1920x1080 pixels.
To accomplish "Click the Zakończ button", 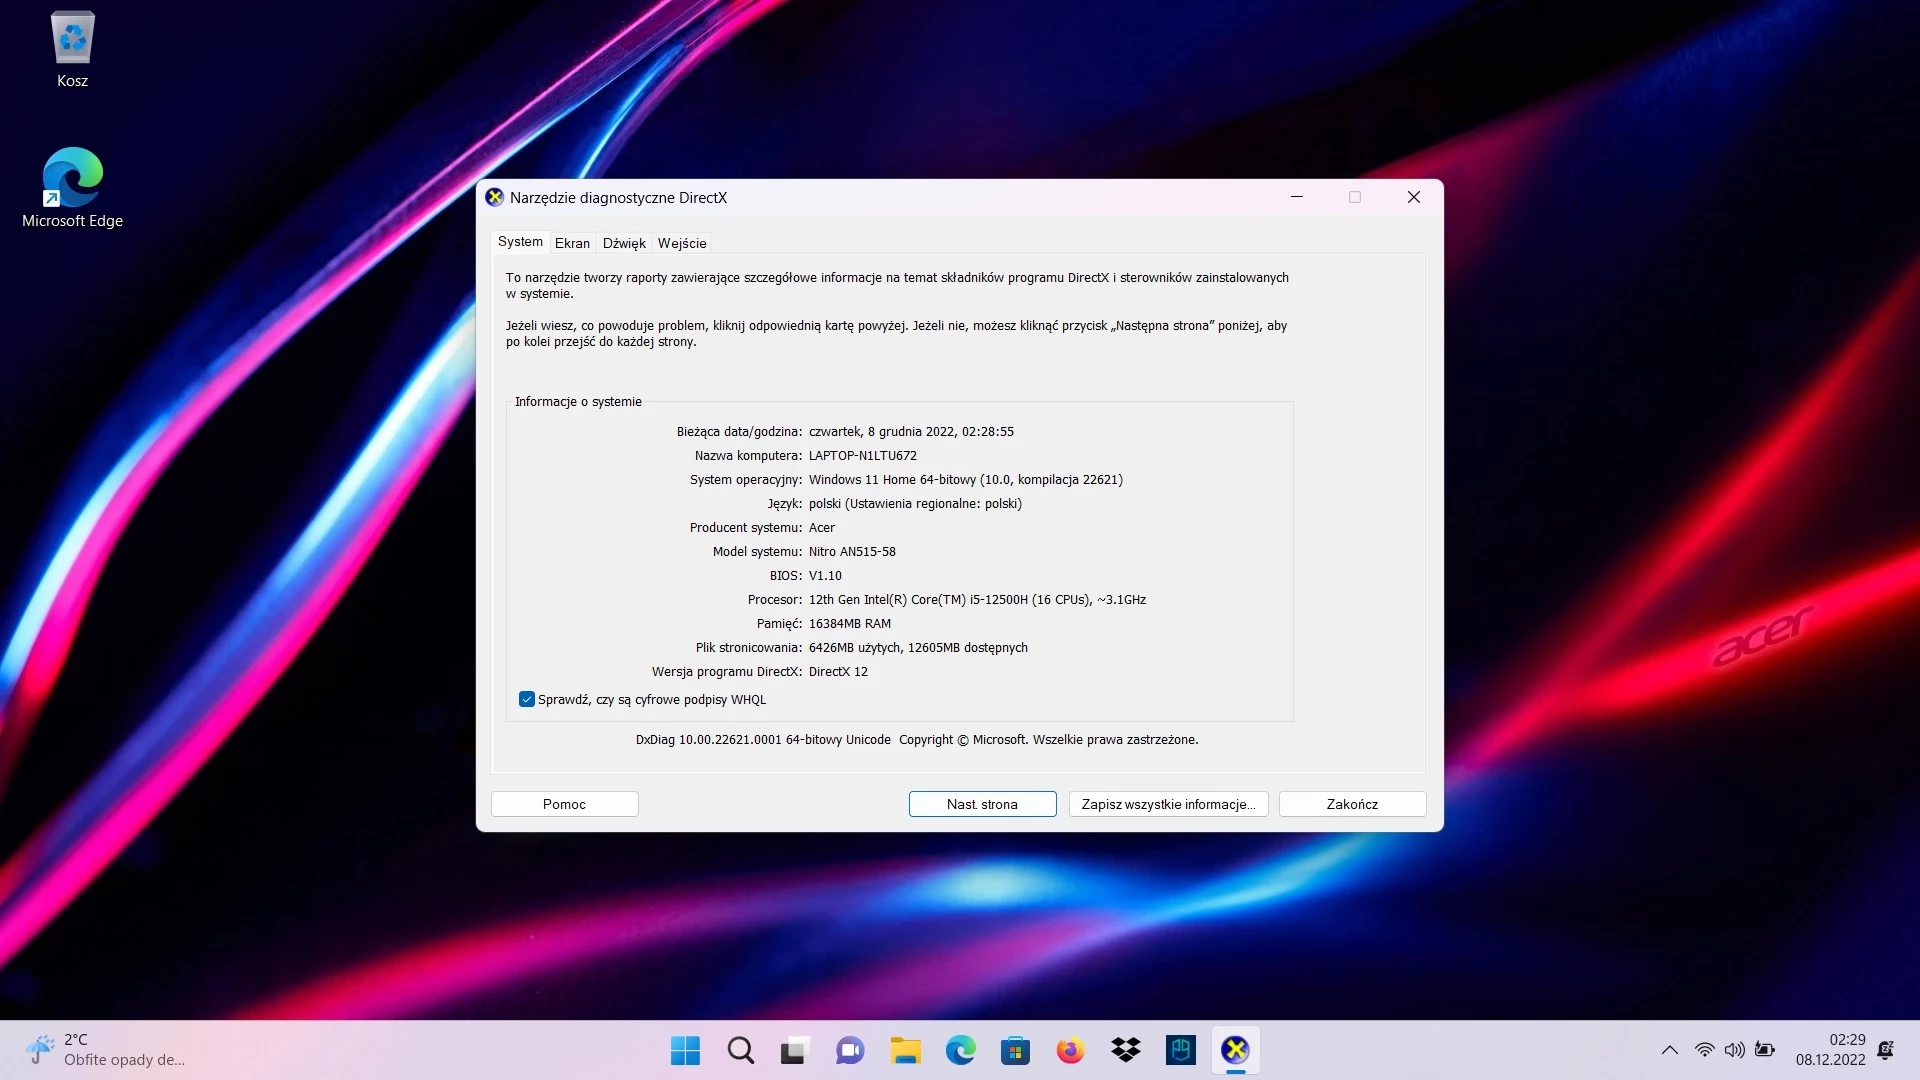I will point(1352,804).
